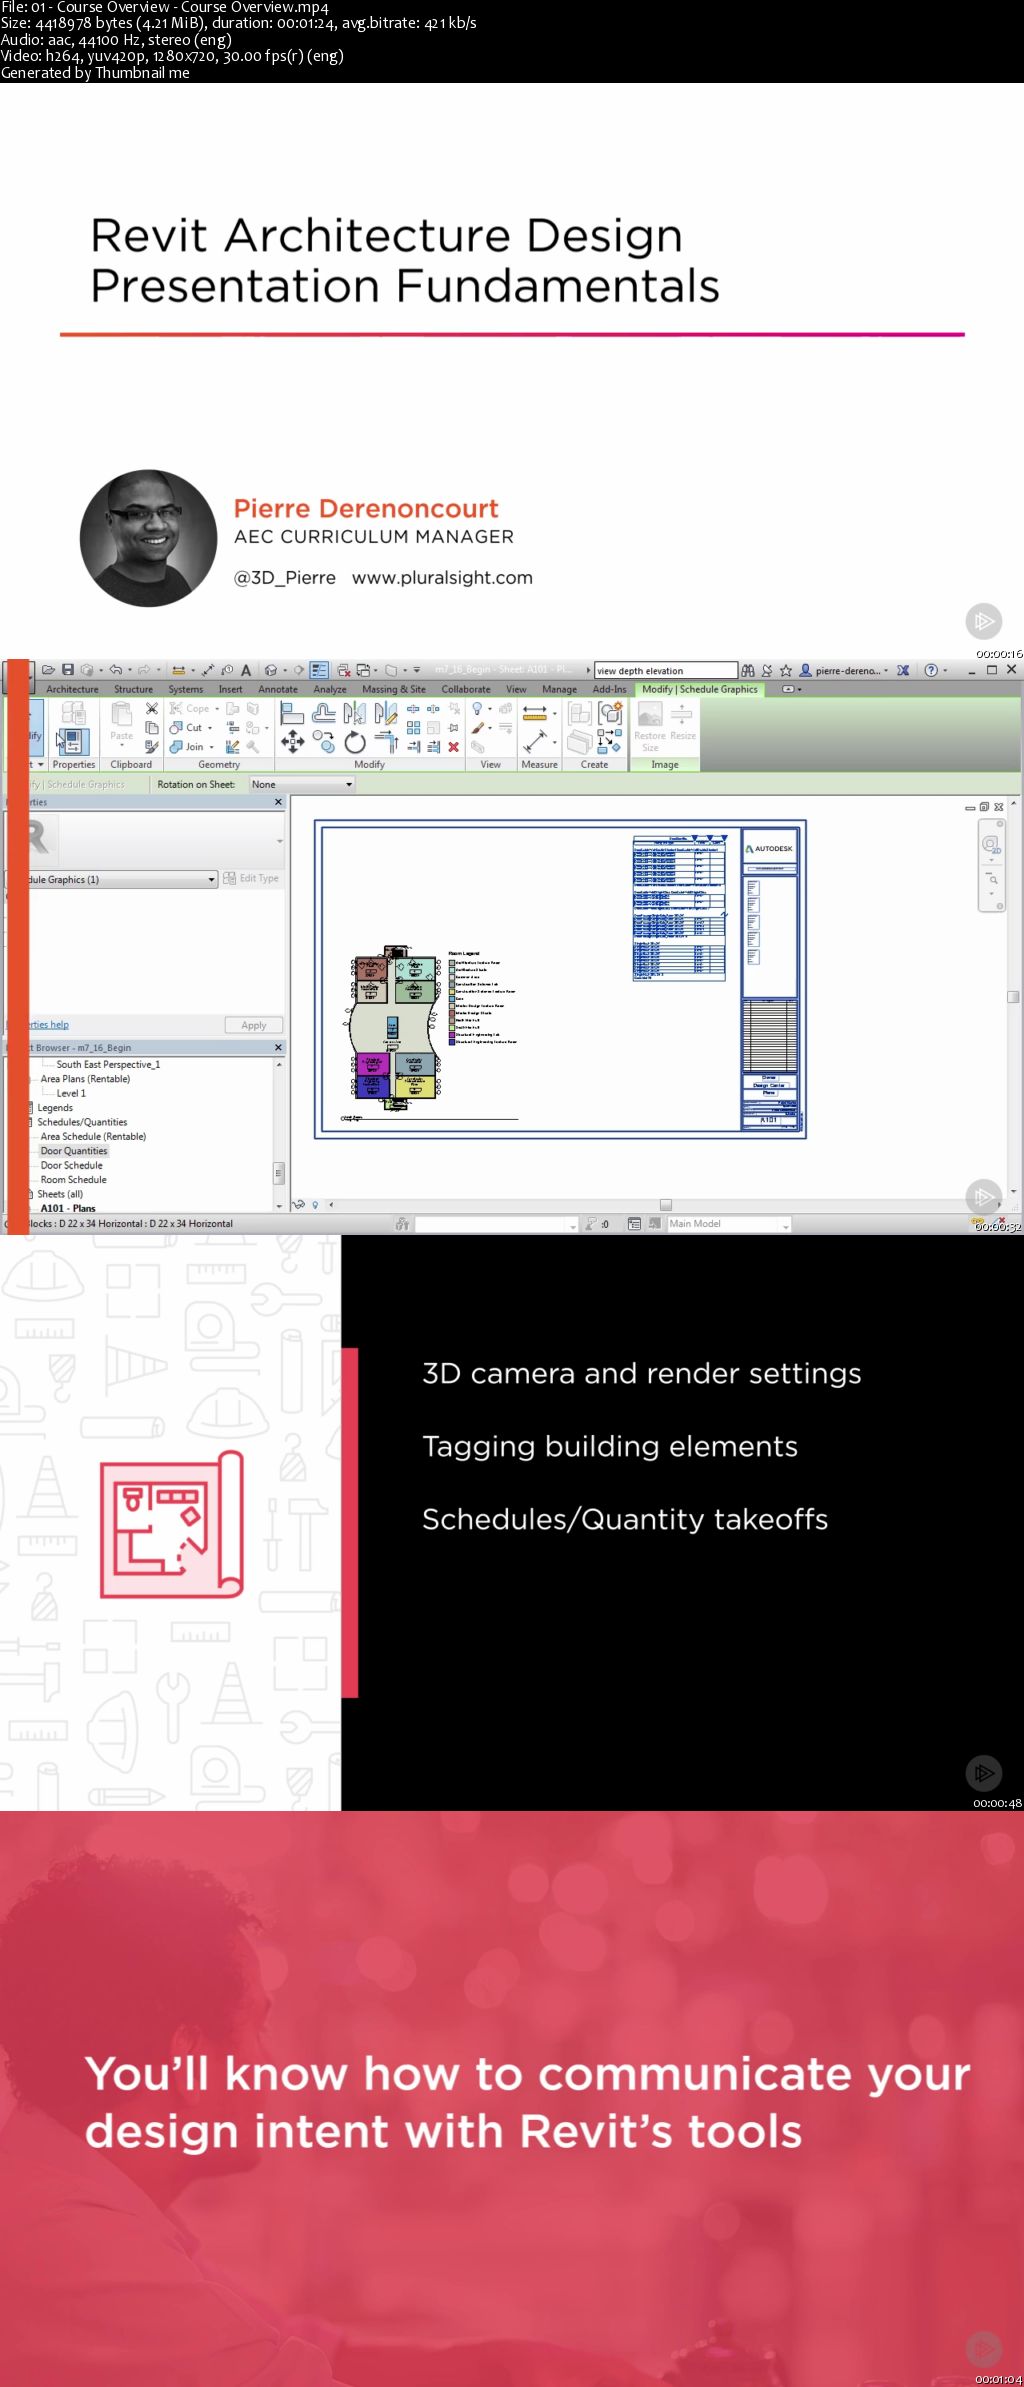Select the scissors Cut to Clipboard icon
This screenshot has width=1024, height=2387.
(x=152, y=709)
